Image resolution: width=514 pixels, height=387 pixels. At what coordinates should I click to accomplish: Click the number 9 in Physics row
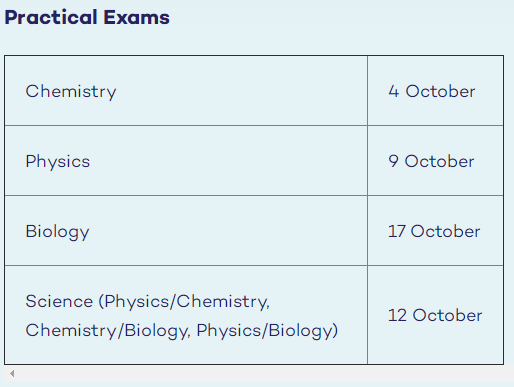[393, 161]
